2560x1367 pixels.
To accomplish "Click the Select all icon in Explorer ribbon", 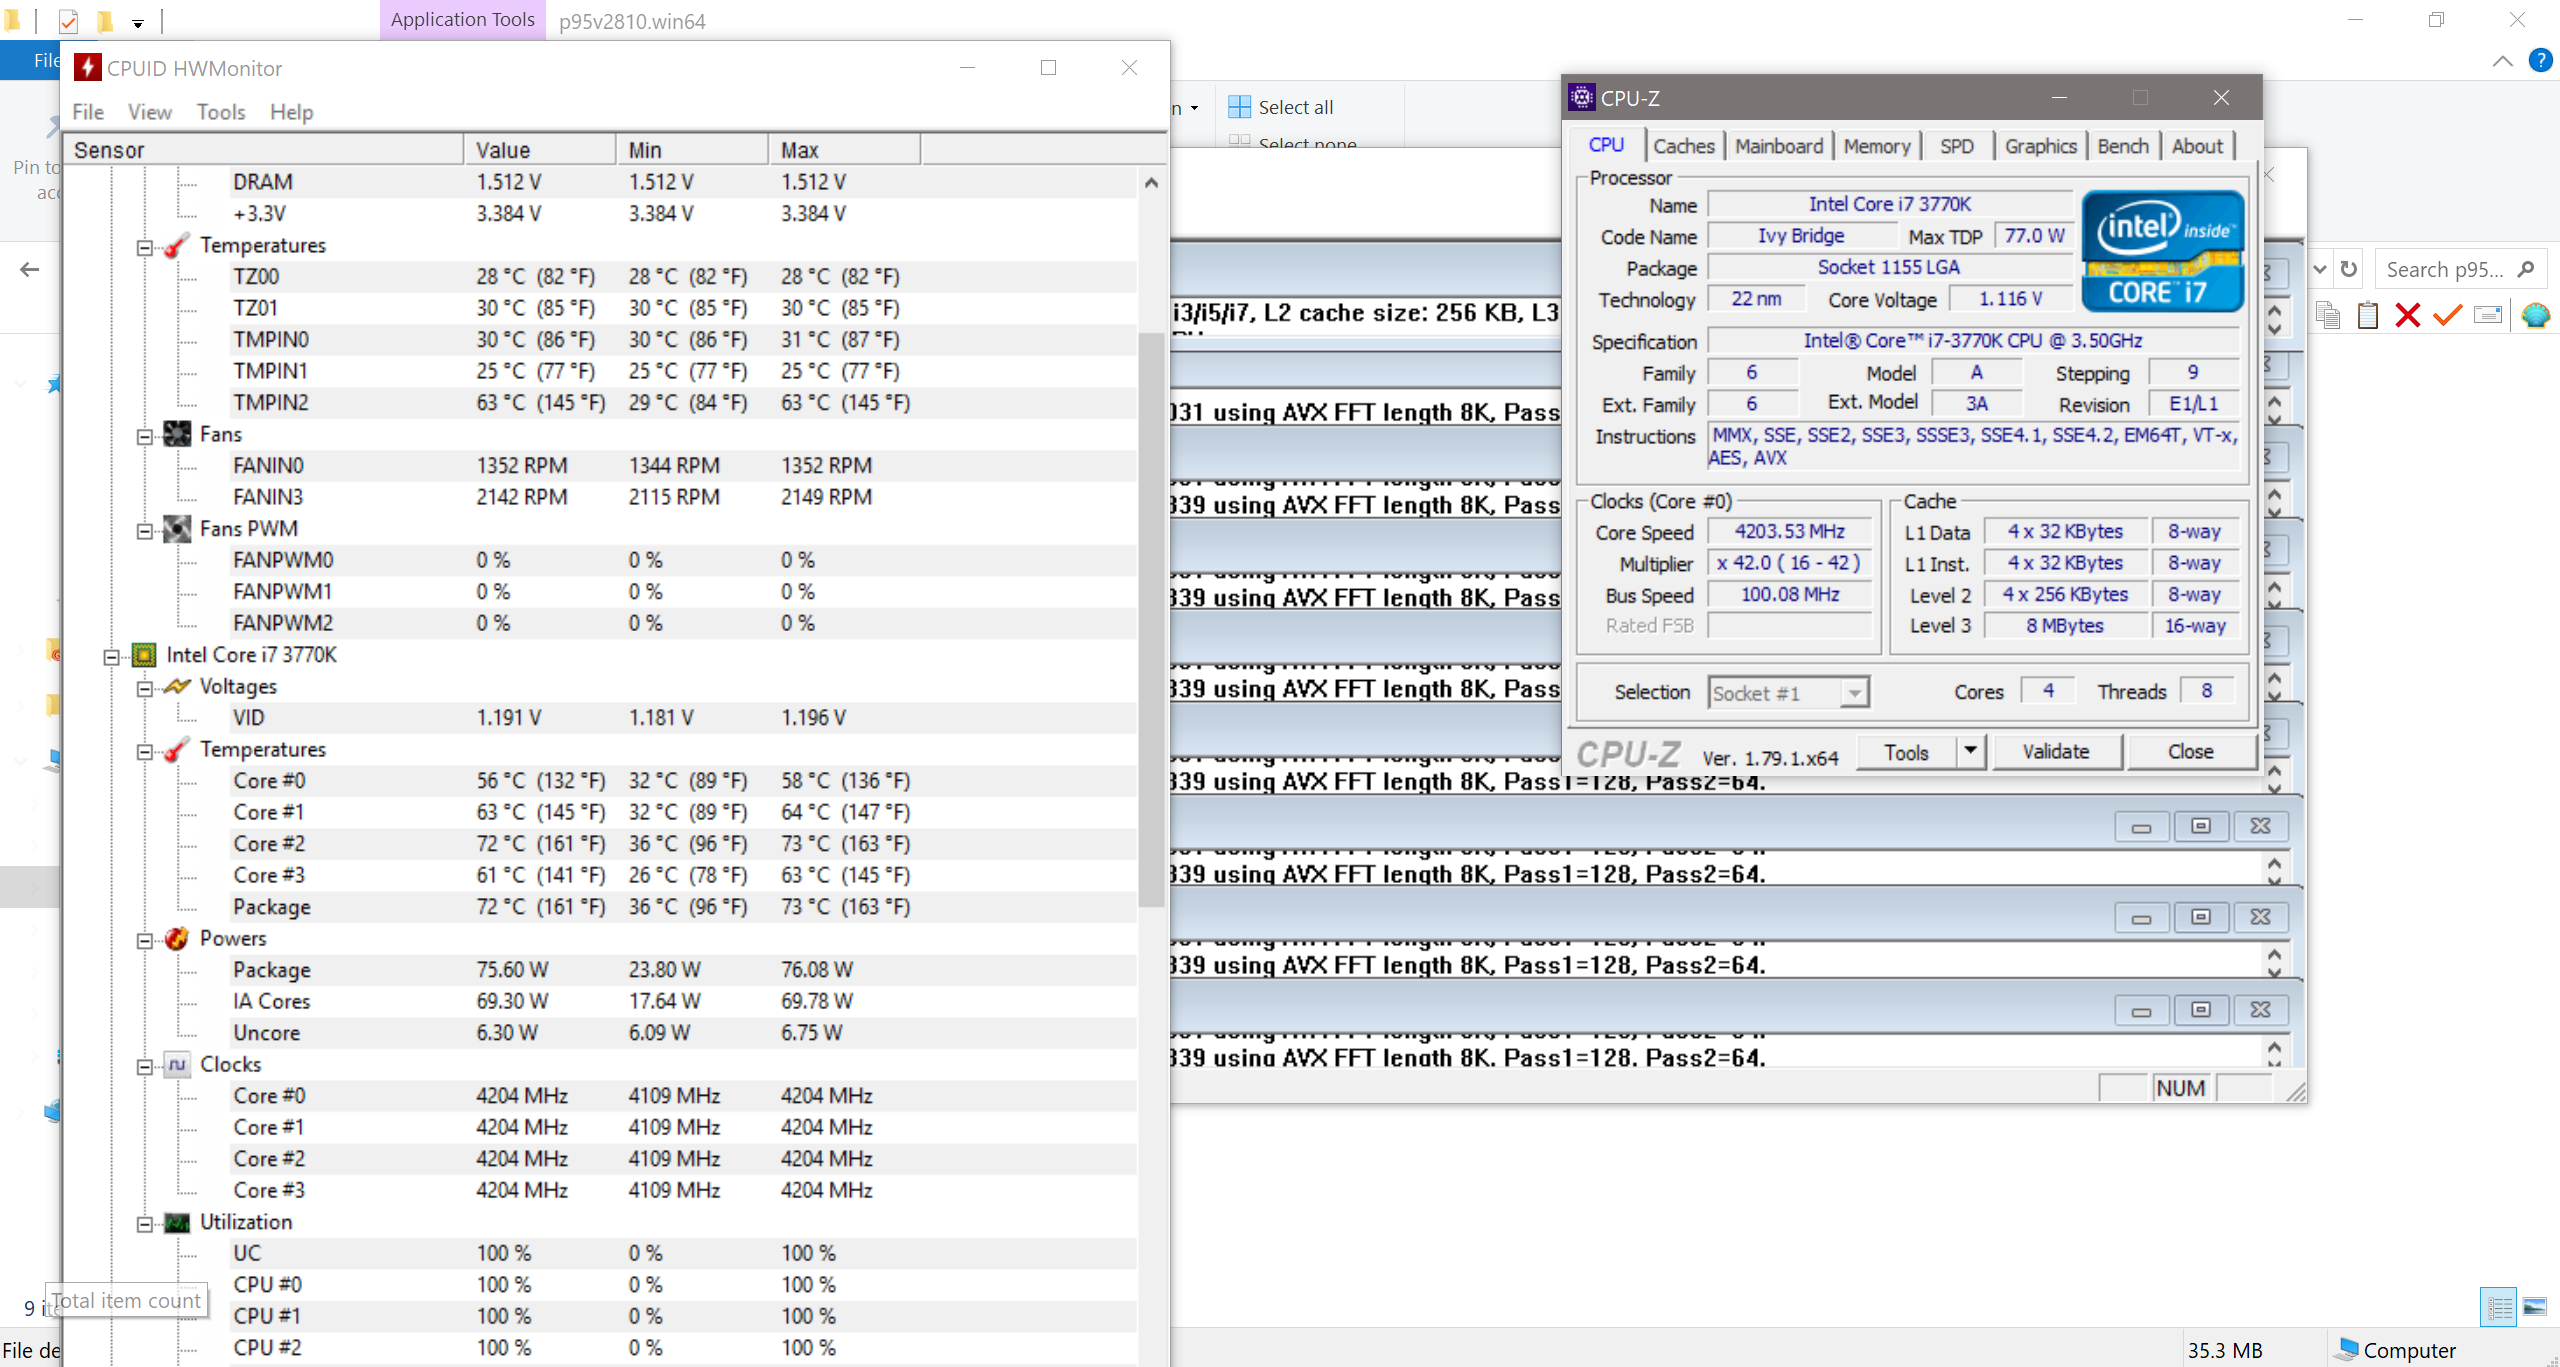I will coord(1239,107).
